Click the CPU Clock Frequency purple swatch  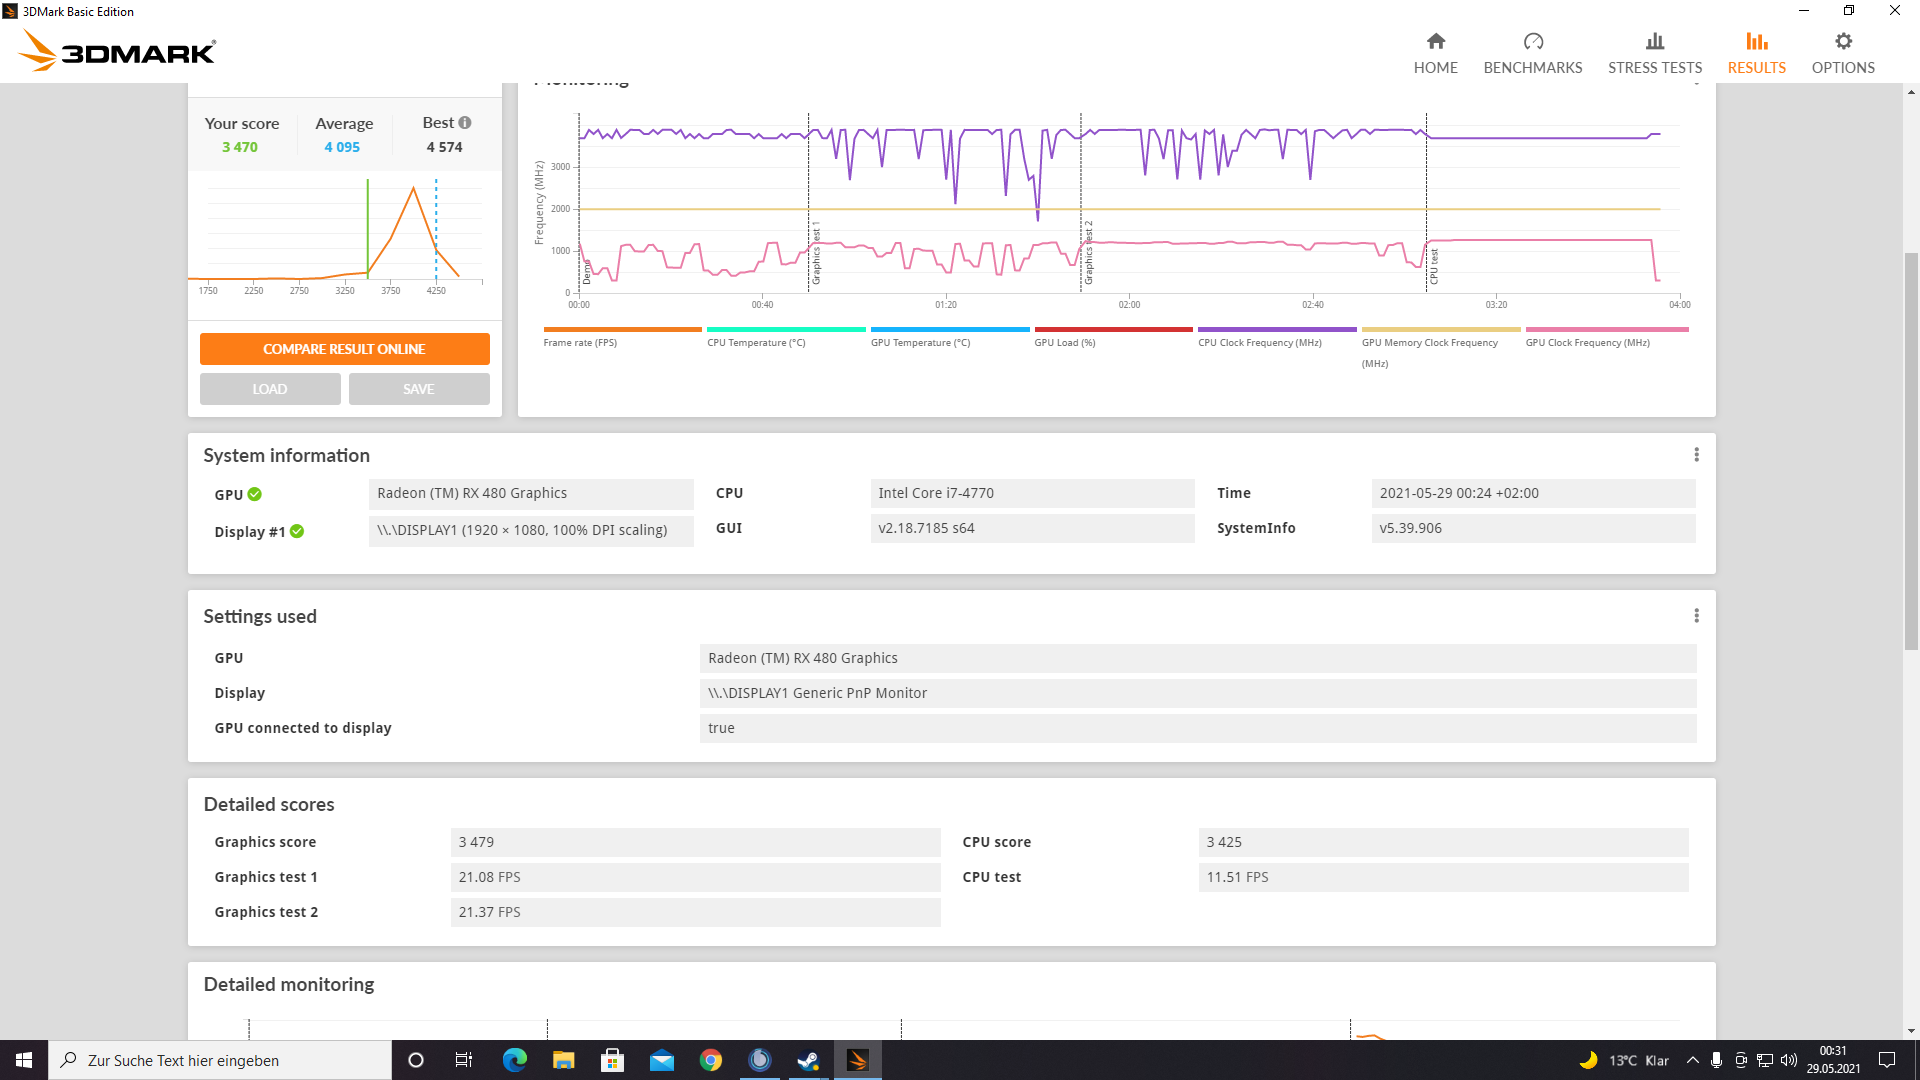[1276, 329]
